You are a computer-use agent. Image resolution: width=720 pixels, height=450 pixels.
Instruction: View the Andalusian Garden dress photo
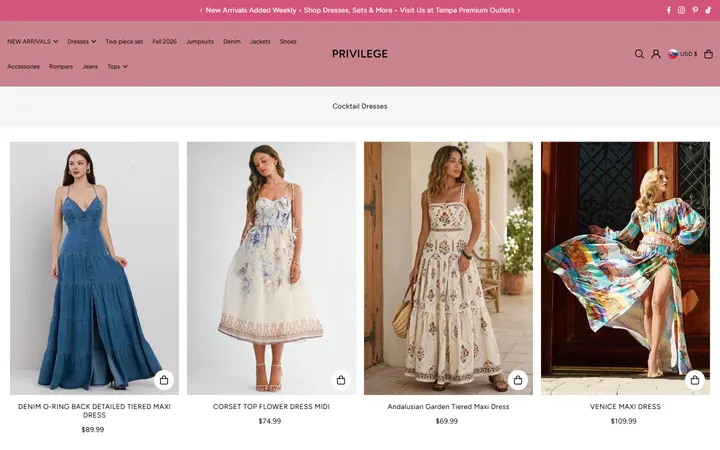tap(449, 268)
